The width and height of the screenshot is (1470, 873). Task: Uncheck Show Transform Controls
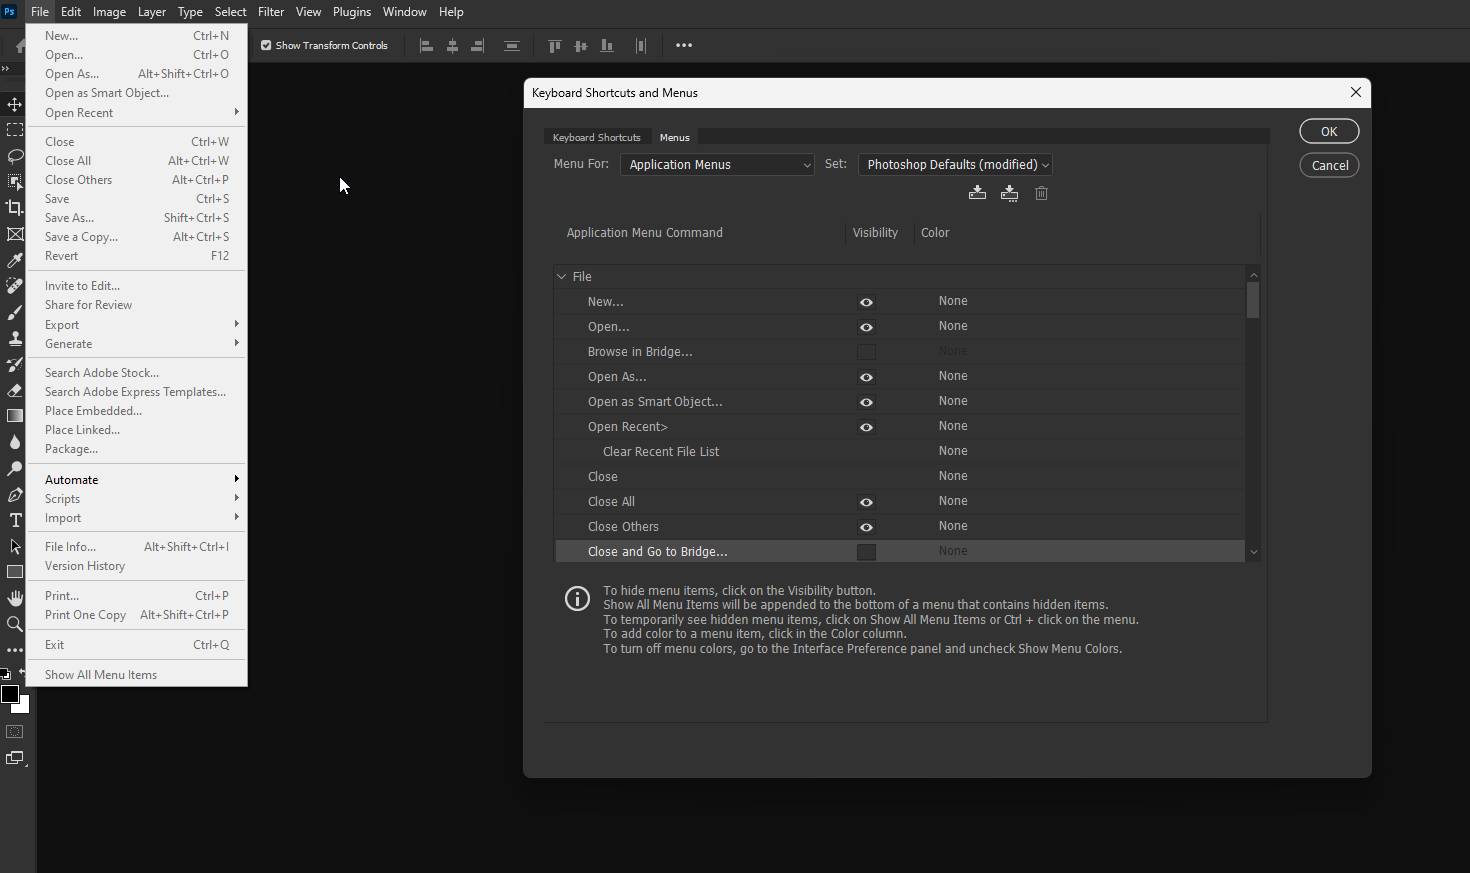(266, 45)
